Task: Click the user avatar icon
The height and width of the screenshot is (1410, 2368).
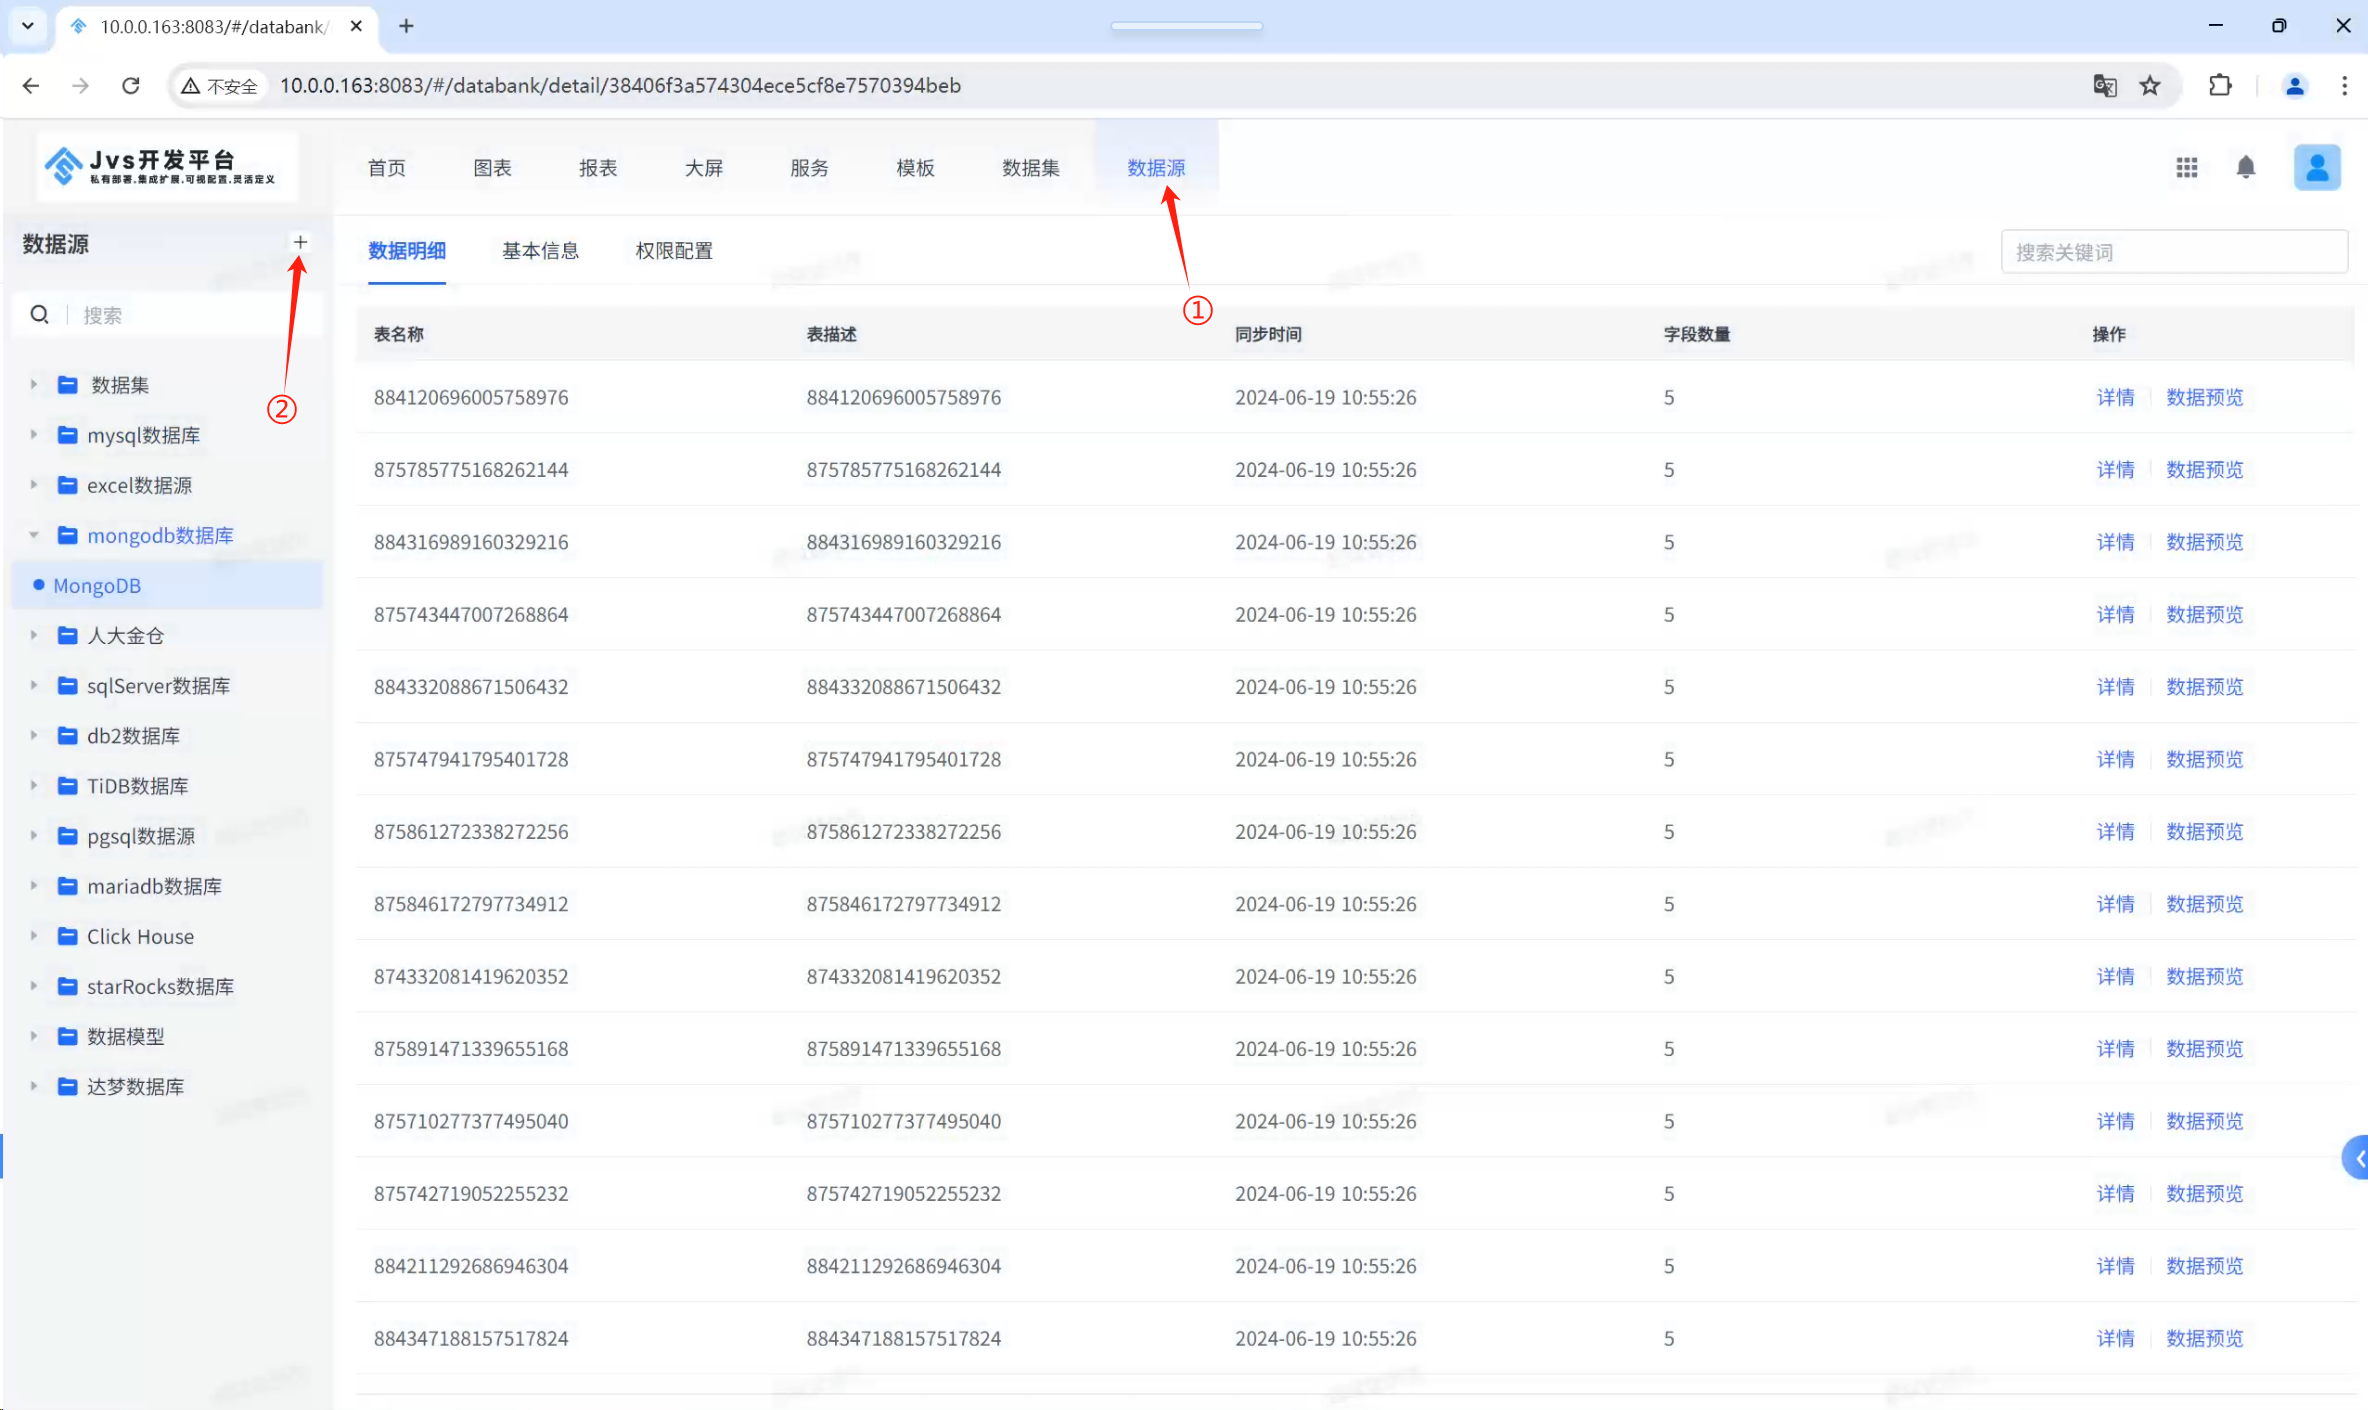Action: (x=2316, y=167)
